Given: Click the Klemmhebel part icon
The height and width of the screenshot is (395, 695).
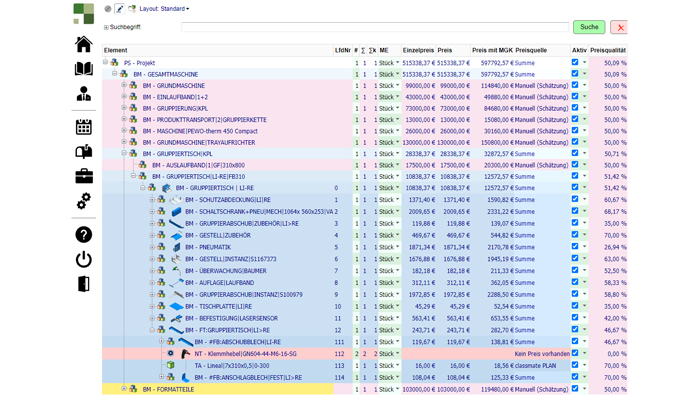Looking at the screenshot, I should (185, 354).
